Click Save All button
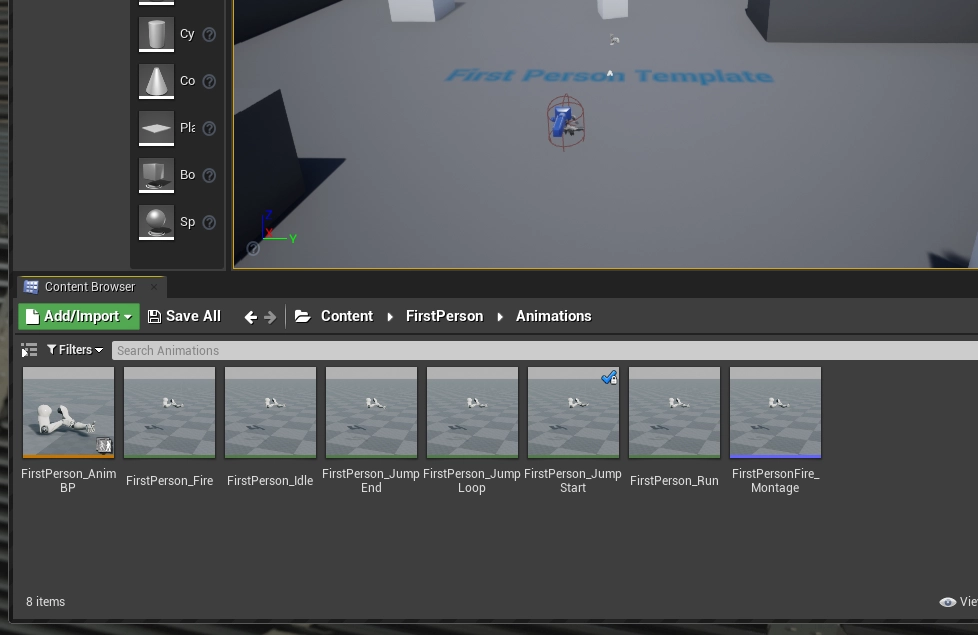This screenshot has height=635, width=978. coord(185,316)
